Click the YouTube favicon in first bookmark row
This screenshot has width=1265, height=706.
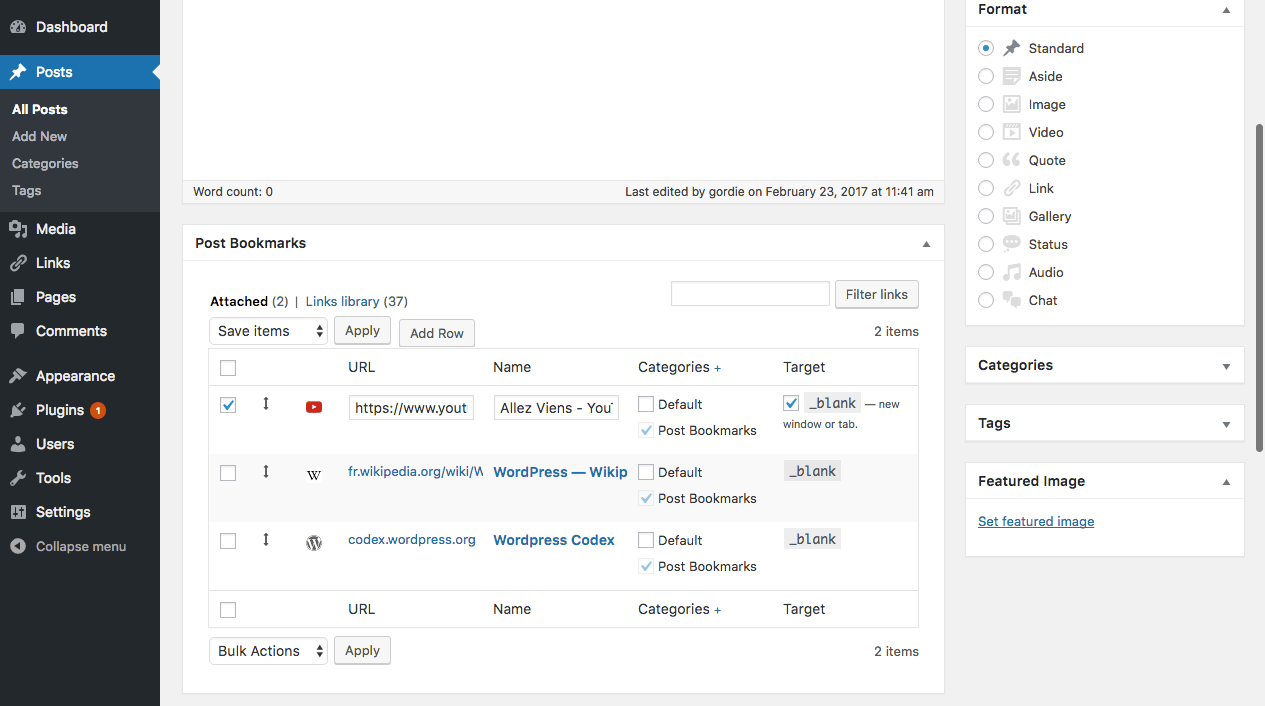314,407
